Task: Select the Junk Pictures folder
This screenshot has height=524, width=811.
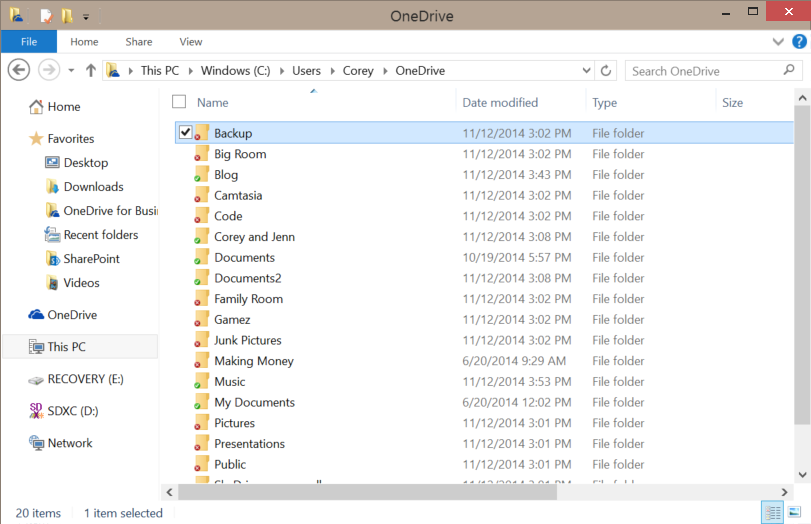Action: [248, 340]
